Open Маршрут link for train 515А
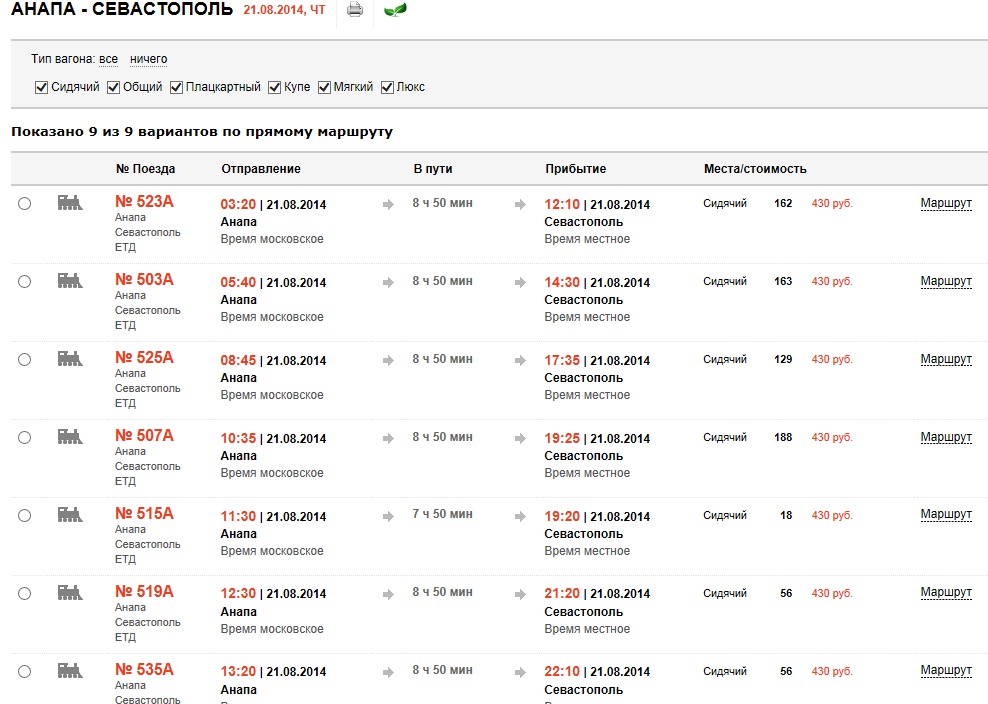The image size is (988, 704). (x=946, y=514)
